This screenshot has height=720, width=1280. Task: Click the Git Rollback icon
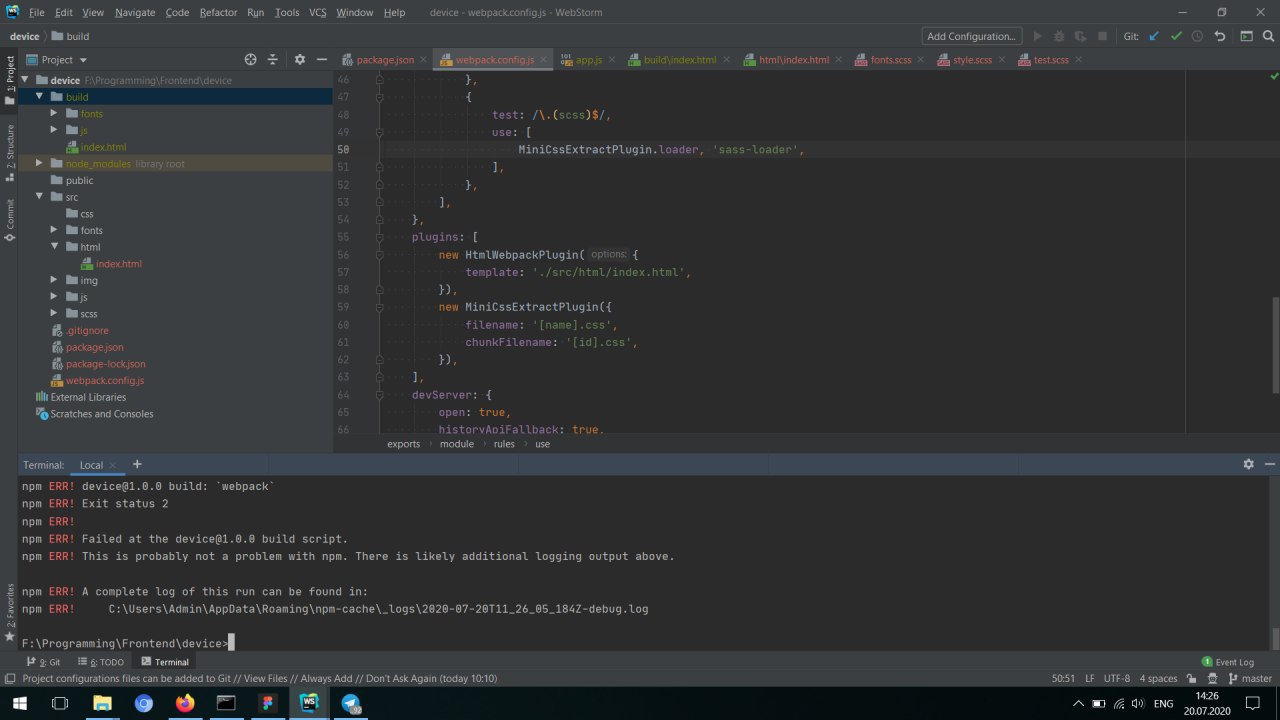(1219, 36)
